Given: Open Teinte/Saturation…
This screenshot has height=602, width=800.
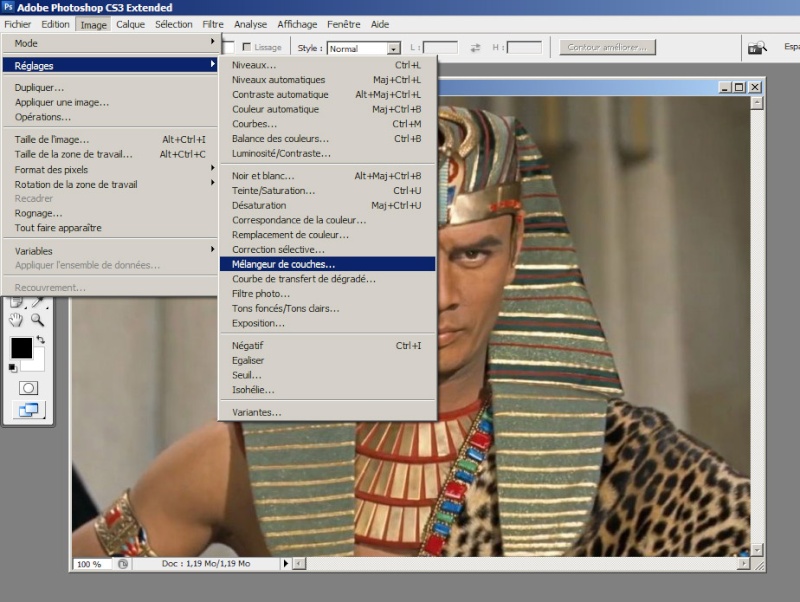Looking at the screenshot, I should coord(327,191).
